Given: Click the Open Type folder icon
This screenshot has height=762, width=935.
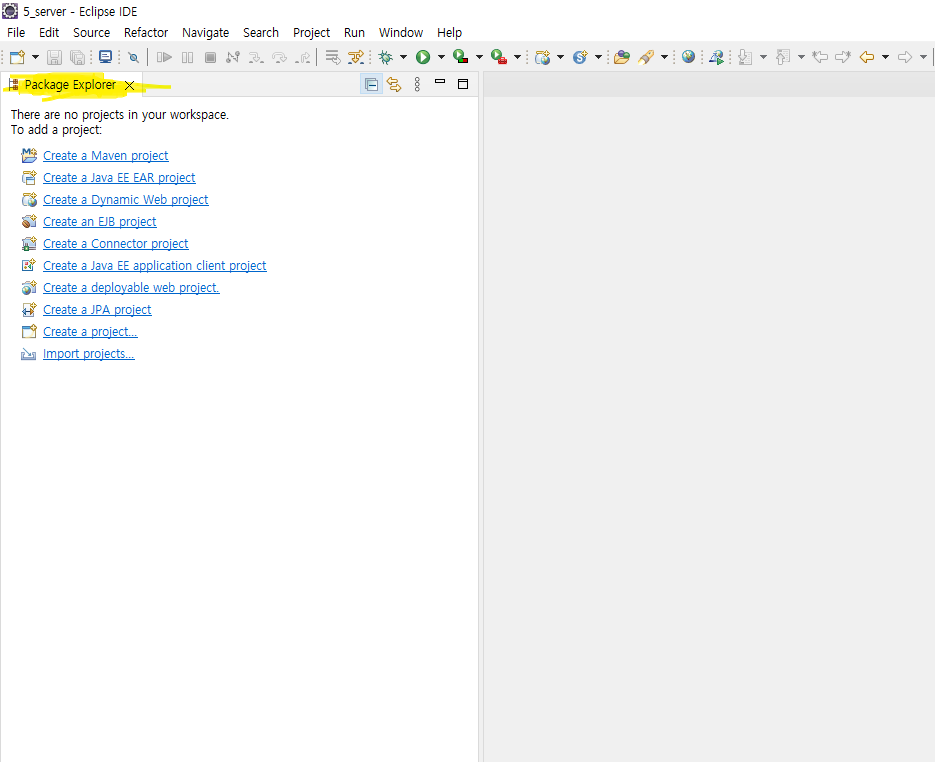Looking at the screenshot, I should 622,57.
